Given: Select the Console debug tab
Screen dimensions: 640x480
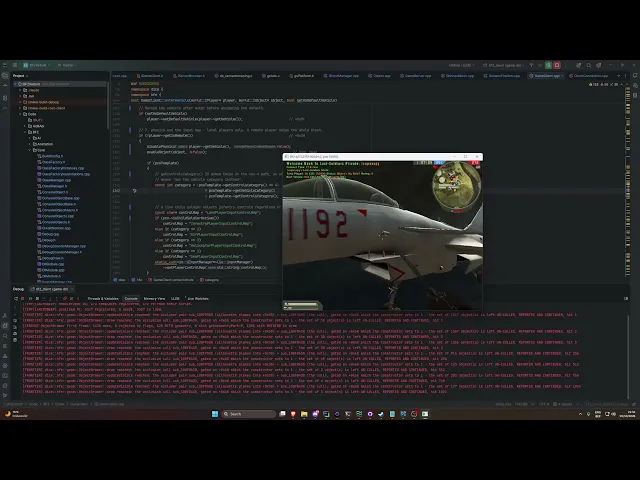Looking at the screenshot, I should (131, 299).
